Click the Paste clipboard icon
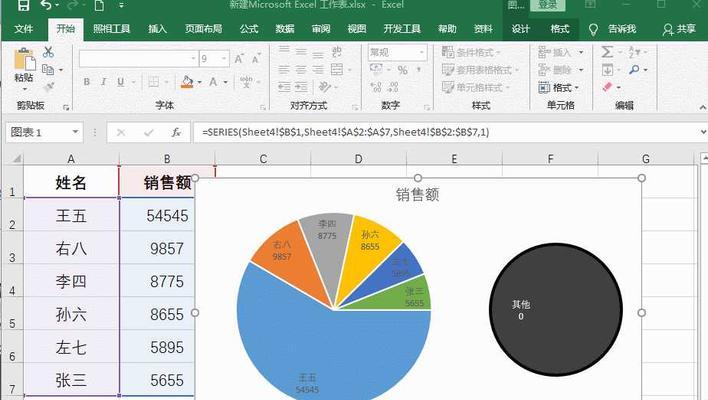708x400 pixels. click(x=24, y=60)
